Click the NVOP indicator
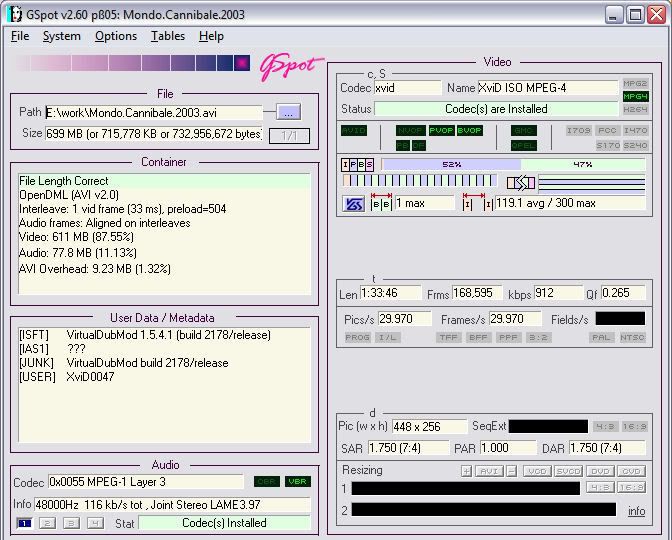672x540 pixels. (411, 130)
